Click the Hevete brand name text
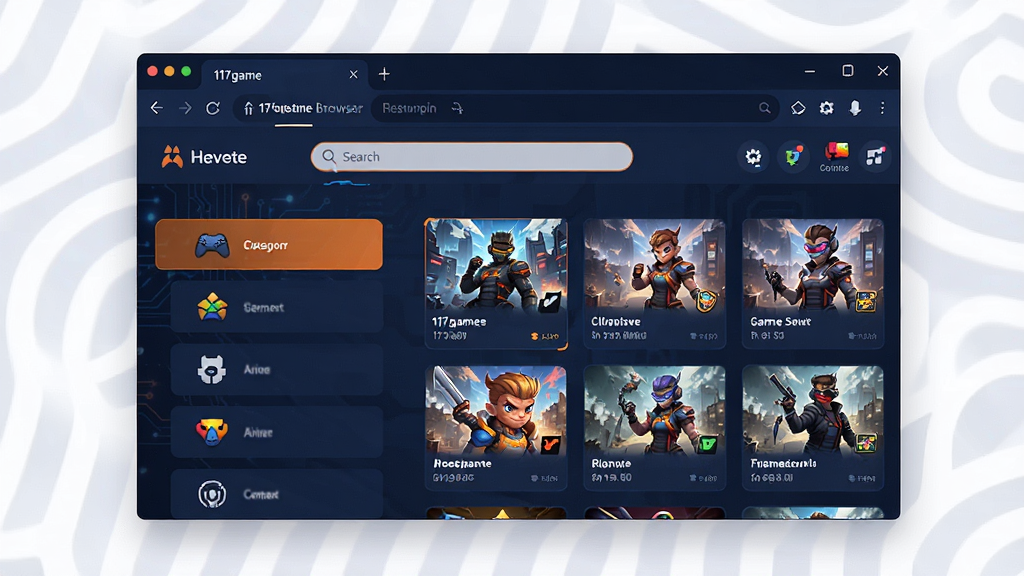 tap(219, 157)
